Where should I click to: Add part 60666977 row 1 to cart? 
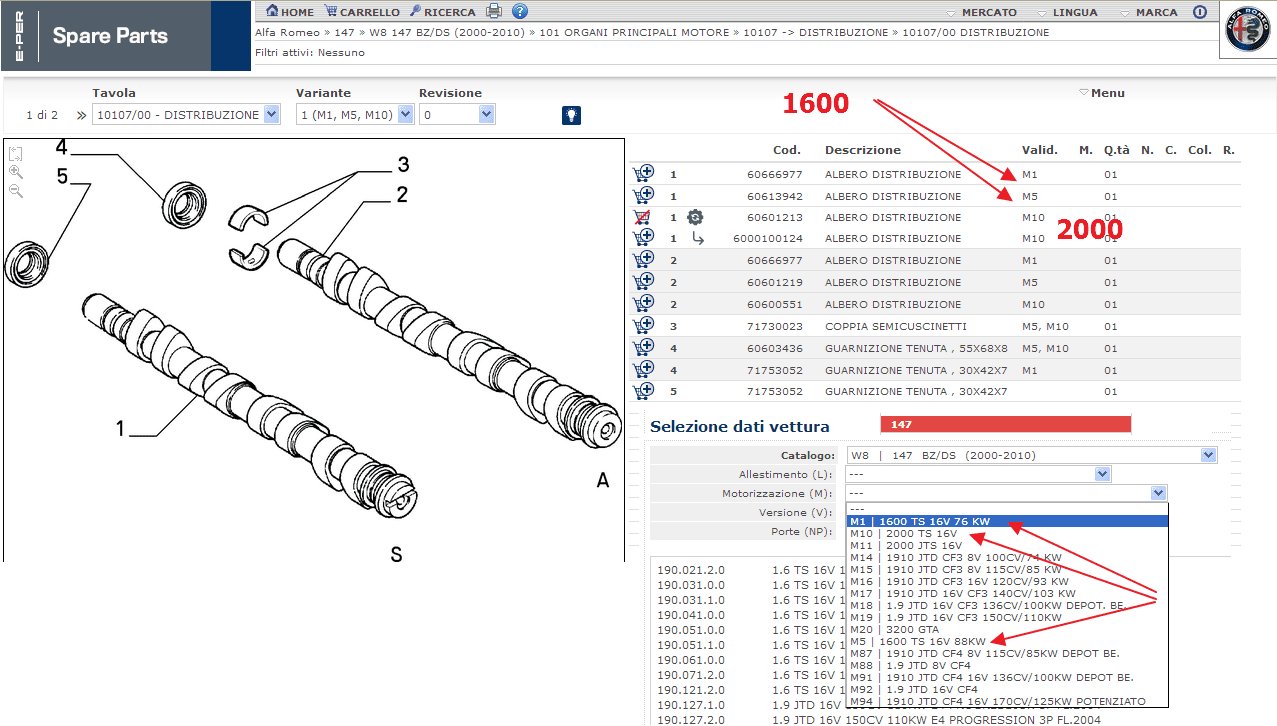coord(643,174)
